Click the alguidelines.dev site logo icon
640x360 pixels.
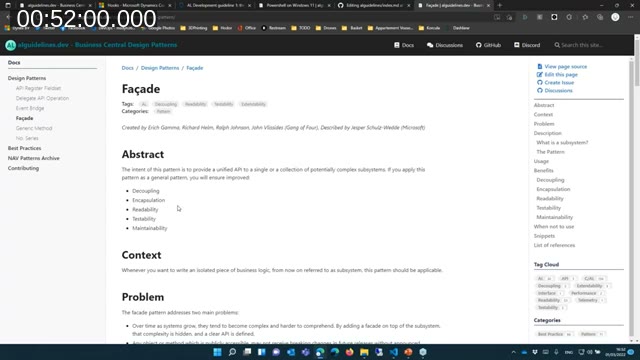pos(11,45)
